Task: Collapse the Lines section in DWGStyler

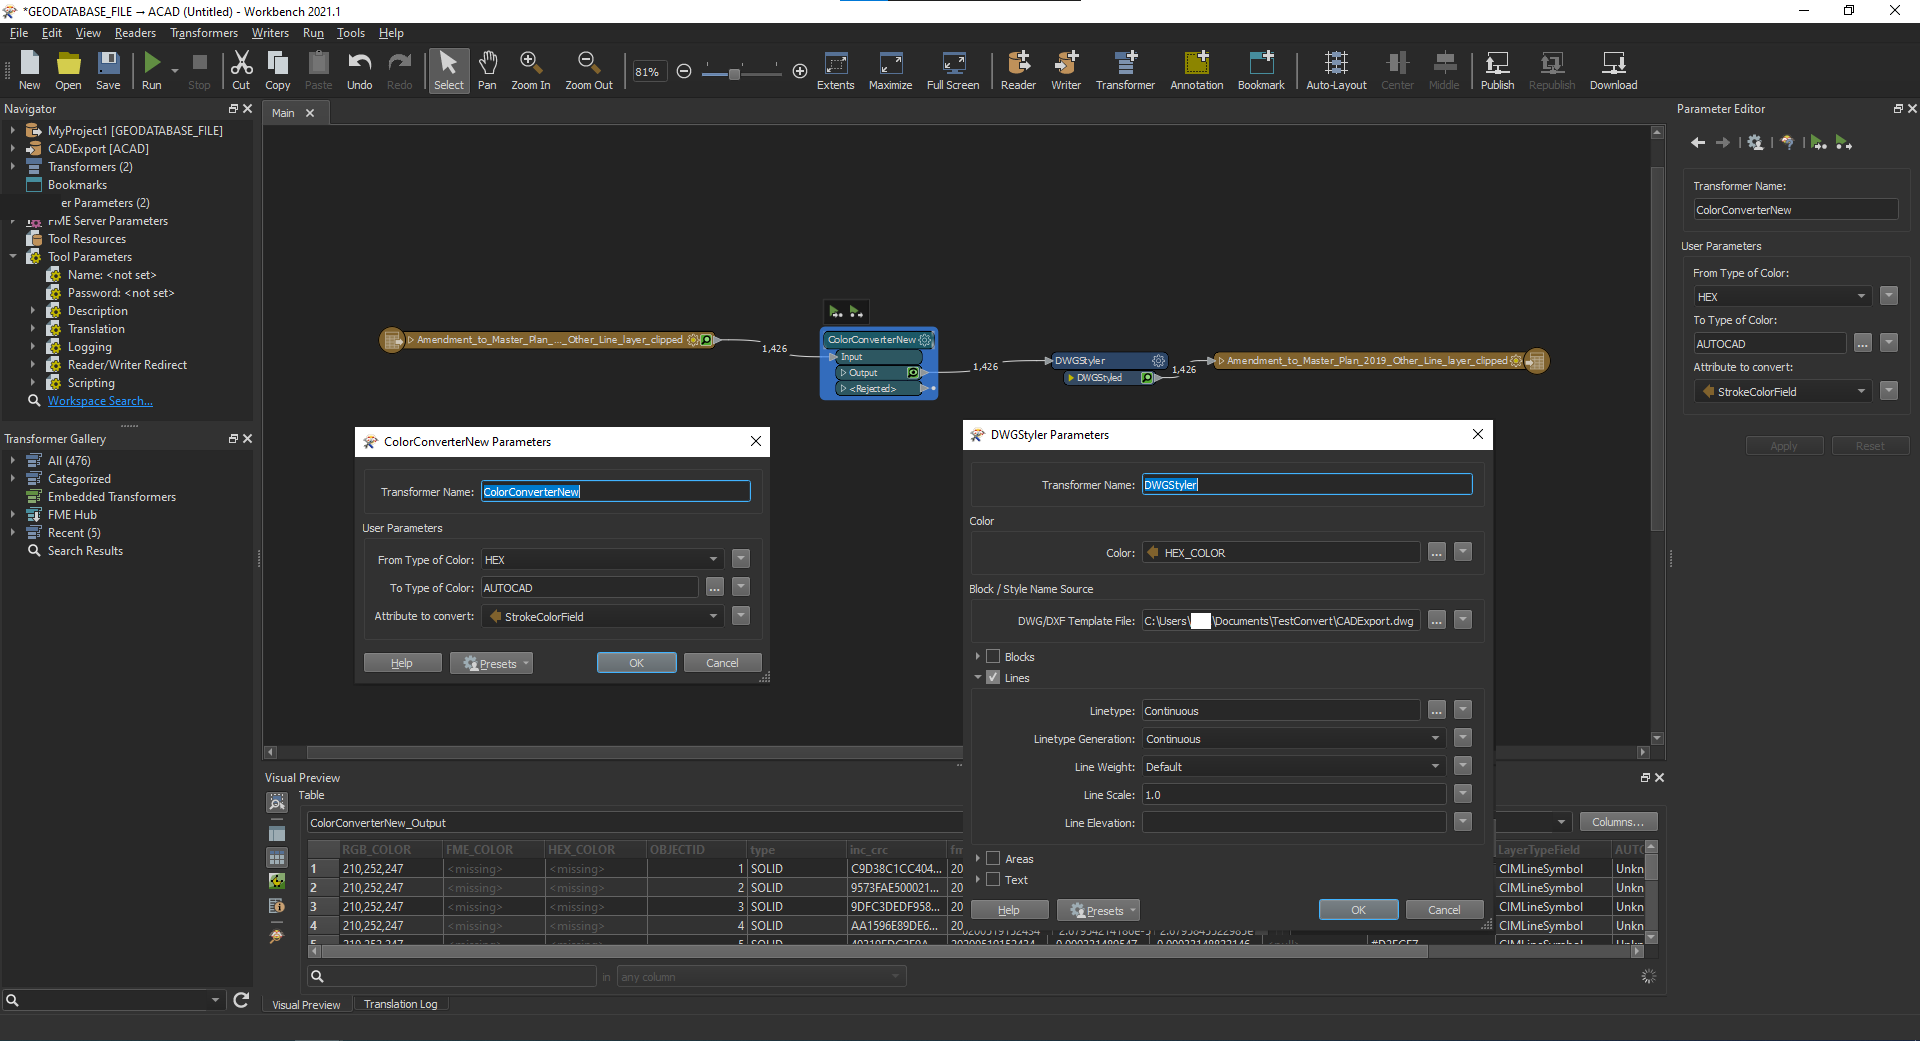Action: (x=978, y=677)
